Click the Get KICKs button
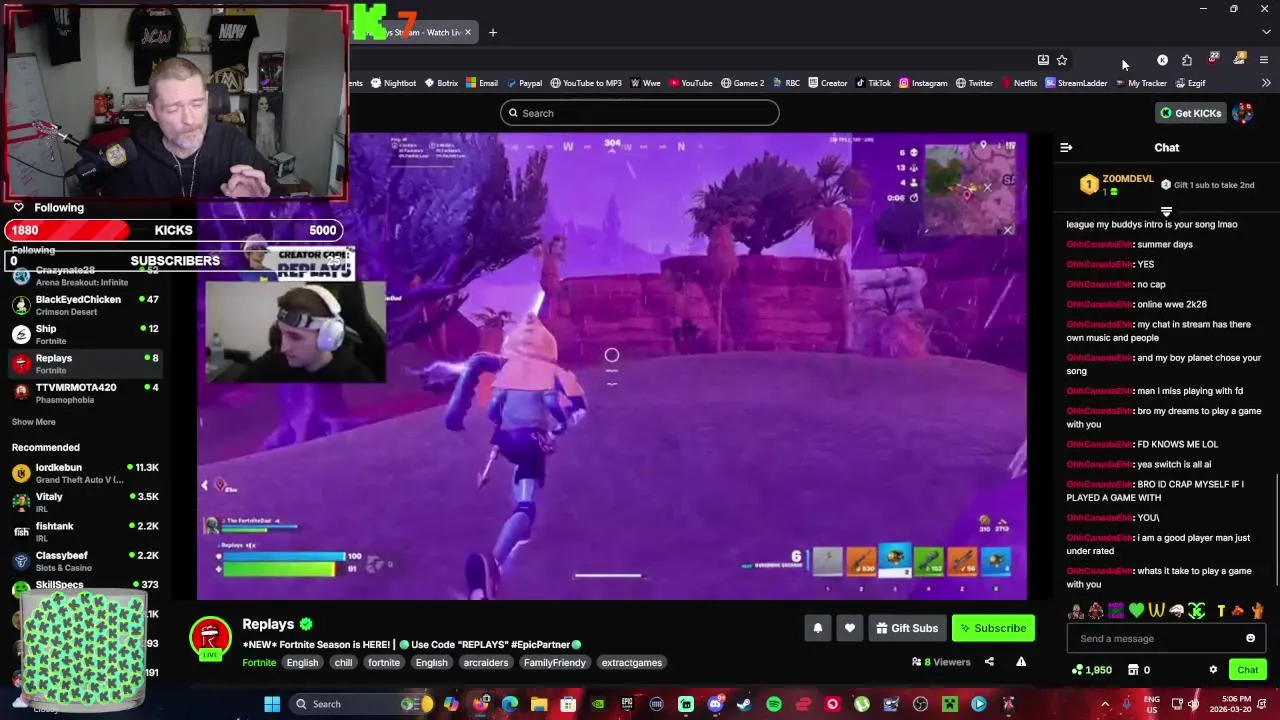 tap(1190, 113)
